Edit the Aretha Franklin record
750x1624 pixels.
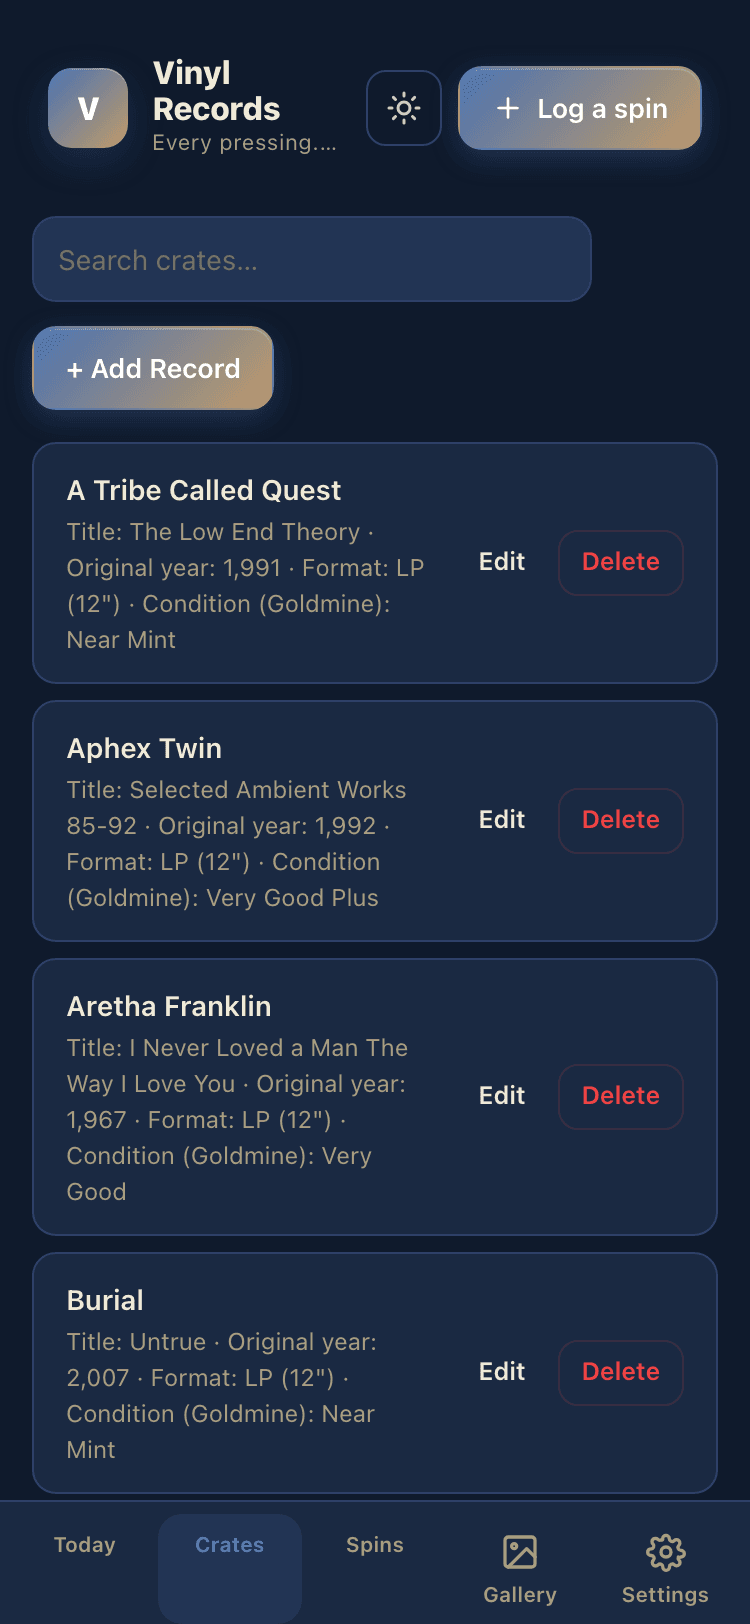502,1096
